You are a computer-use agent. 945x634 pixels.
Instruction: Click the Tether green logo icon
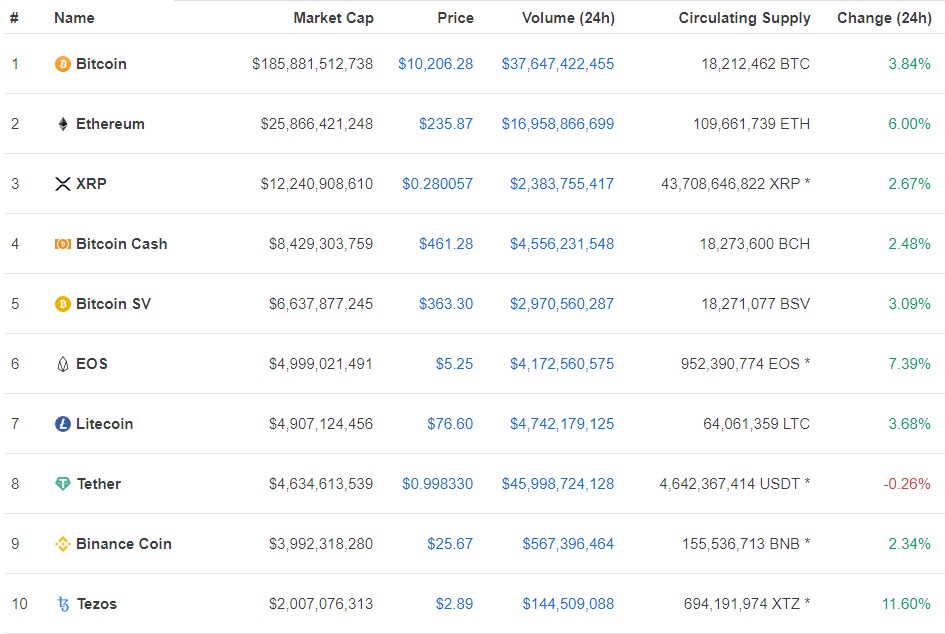point(63,484)
